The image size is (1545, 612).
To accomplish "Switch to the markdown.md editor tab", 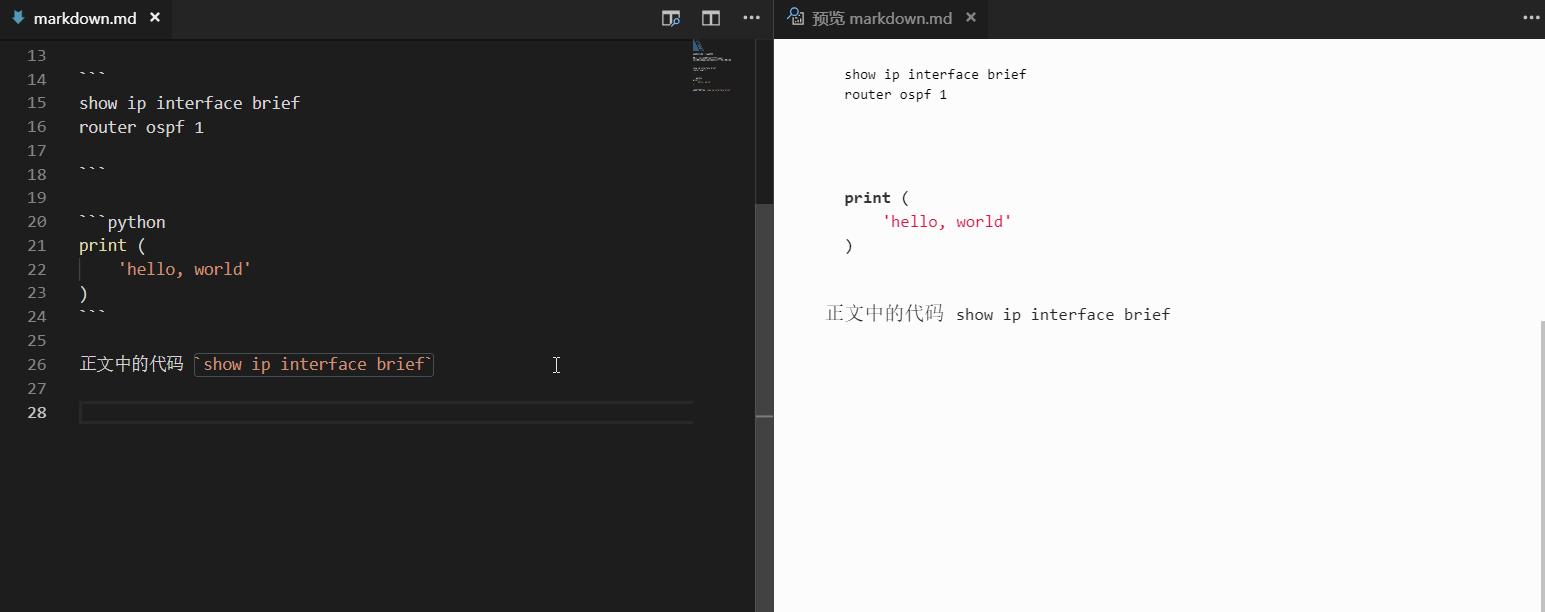I will click(x=85, y=17).
